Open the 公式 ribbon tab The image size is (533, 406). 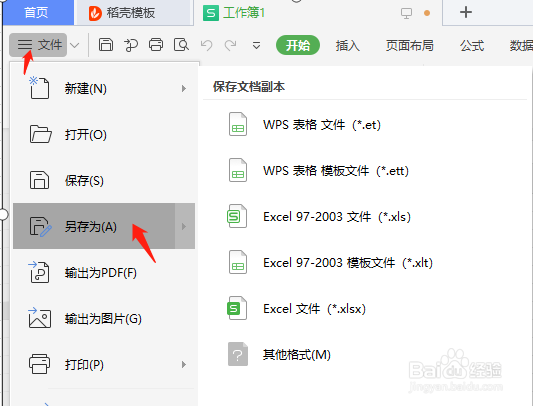click(x=472, y=45)
